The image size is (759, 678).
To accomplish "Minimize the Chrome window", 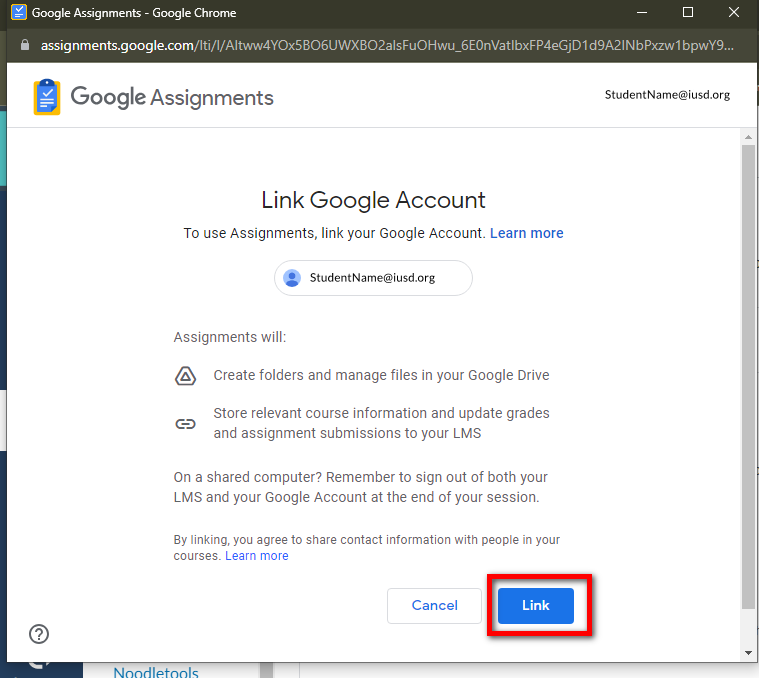I will click(x=642, y=13).
